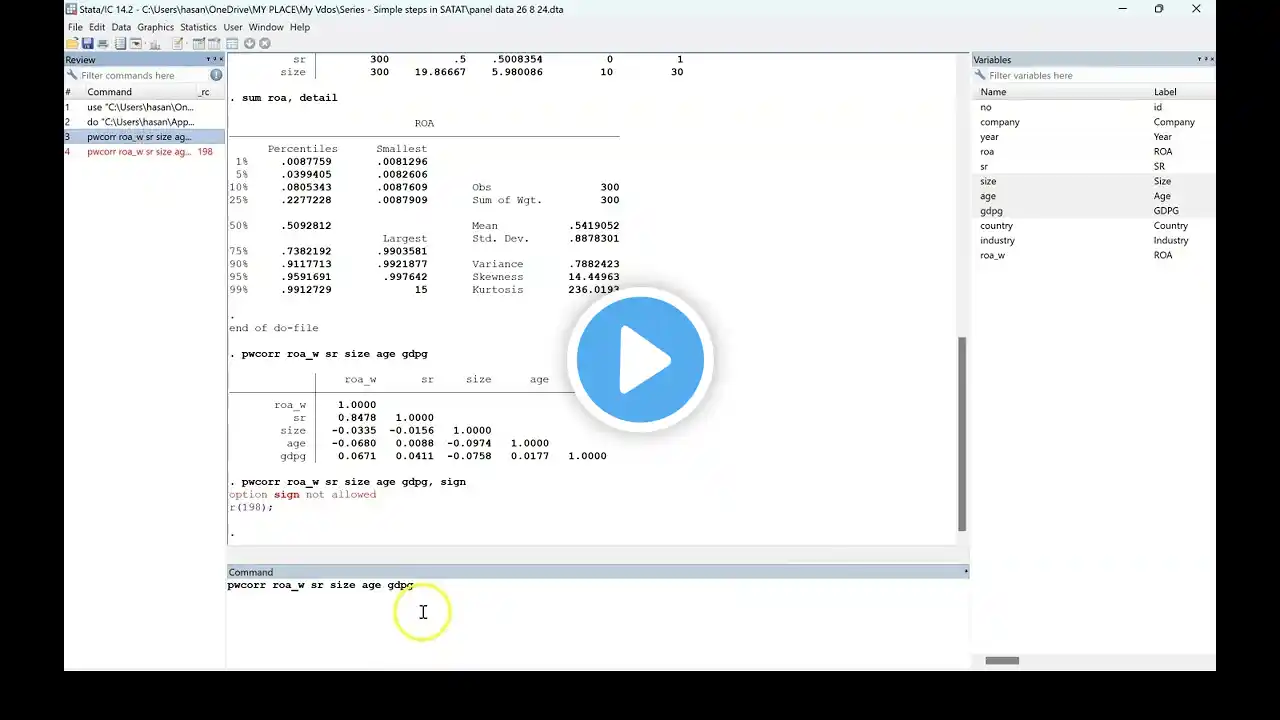Click the r(198); error code link
Viewport: 1280px width, 720px height.
click(251, 507)
